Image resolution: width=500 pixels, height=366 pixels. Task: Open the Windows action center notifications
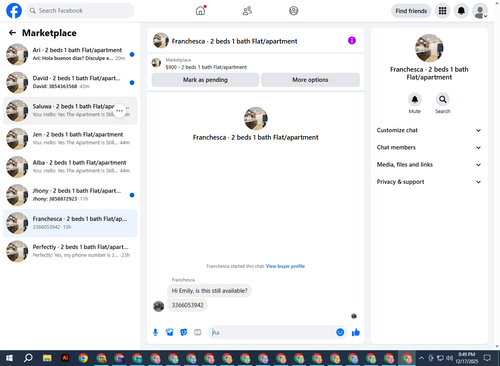(x=487, y=358)
